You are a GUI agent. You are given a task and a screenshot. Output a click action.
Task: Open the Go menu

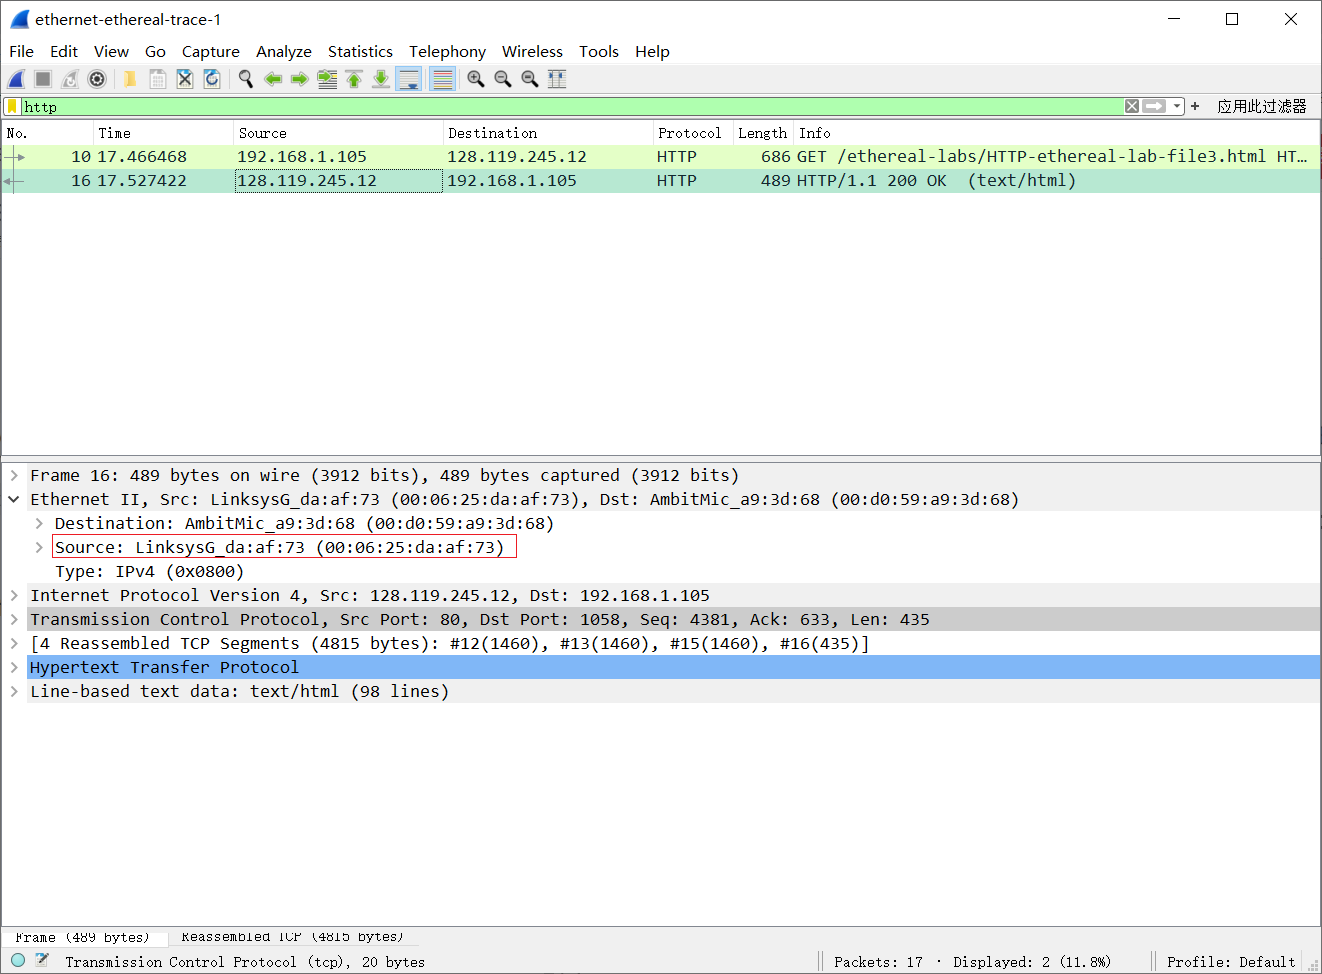(155, 51)
